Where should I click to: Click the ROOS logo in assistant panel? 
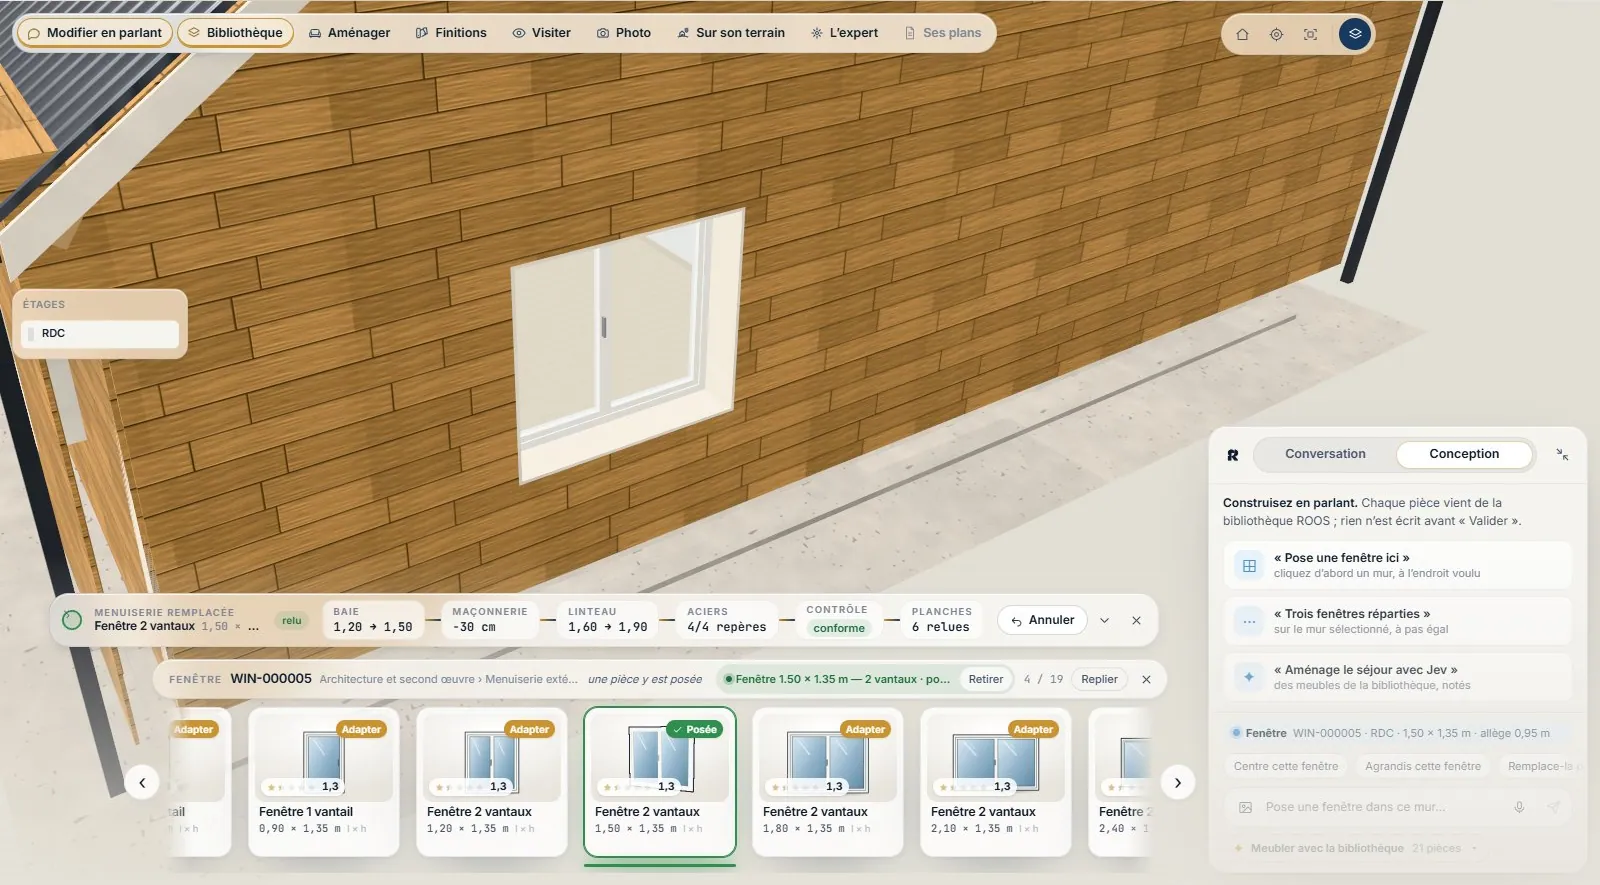[1233, 455]
